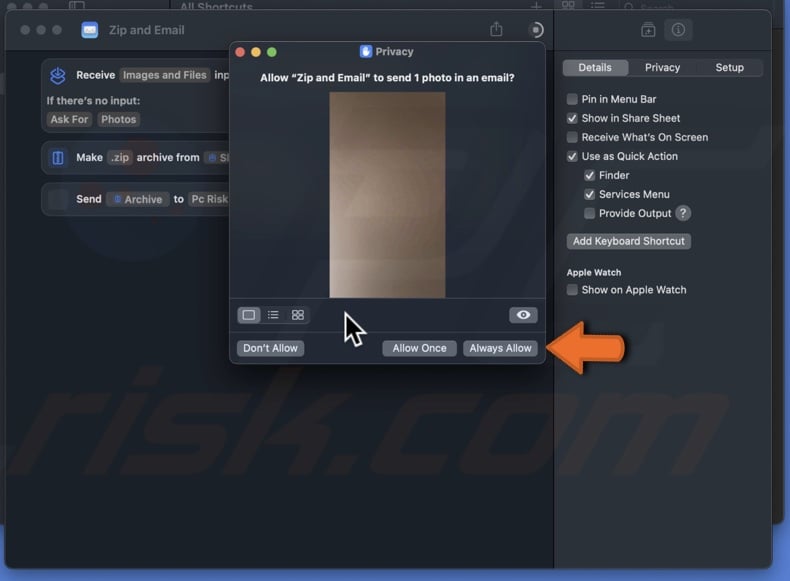790x581 pixels.
Task: Click the Provide Output help question mark
Action: (683, 213)
